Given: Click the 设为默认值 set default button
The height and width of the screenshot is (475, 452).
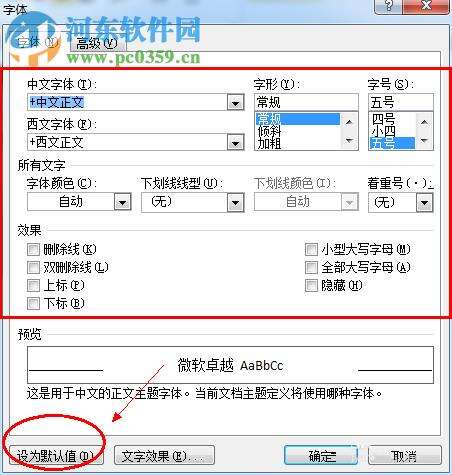Looking at the screenshot, I should (x=56, y=456).
